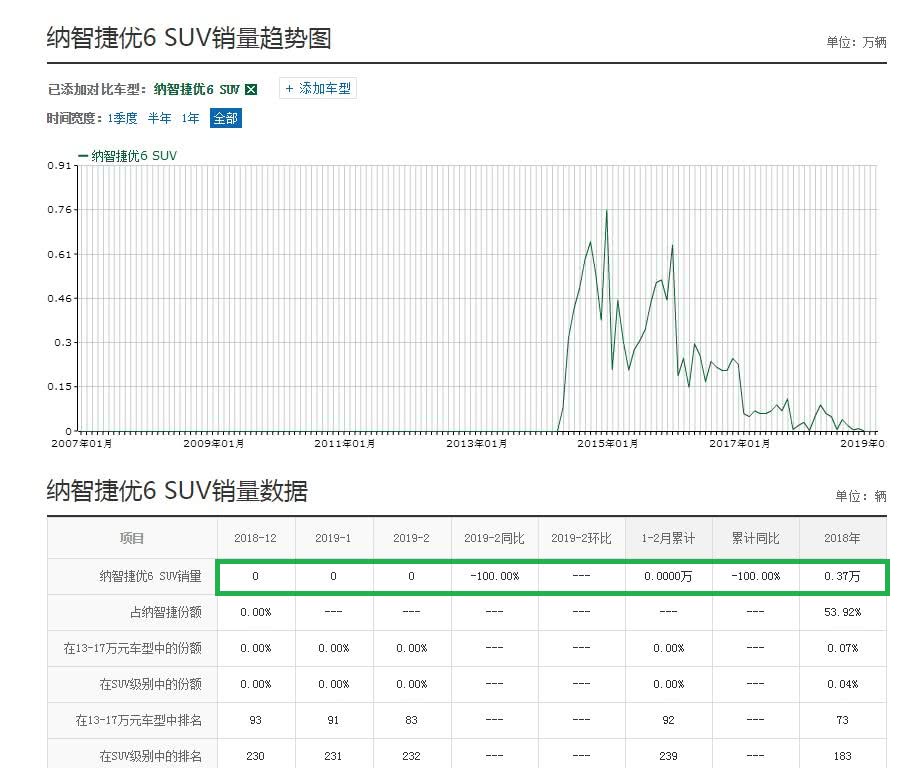Click the 在SUV级别中的排名 row label

tap(151, 756)
